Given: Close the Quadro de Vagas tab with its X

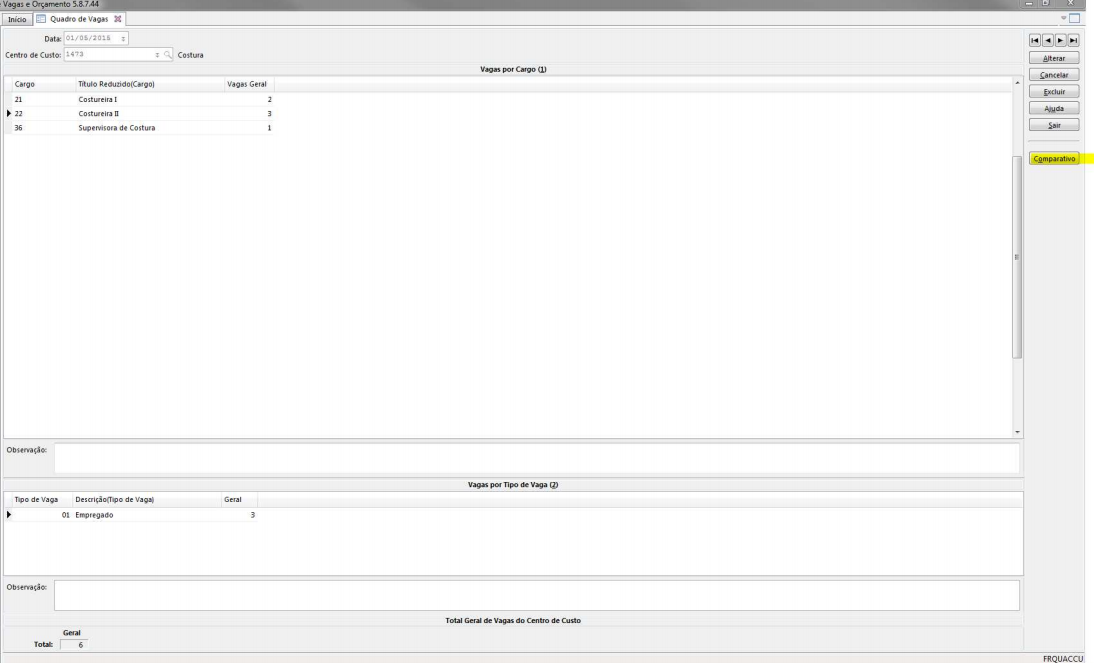Looking at the screenshot, I should [x=119, y=20].
